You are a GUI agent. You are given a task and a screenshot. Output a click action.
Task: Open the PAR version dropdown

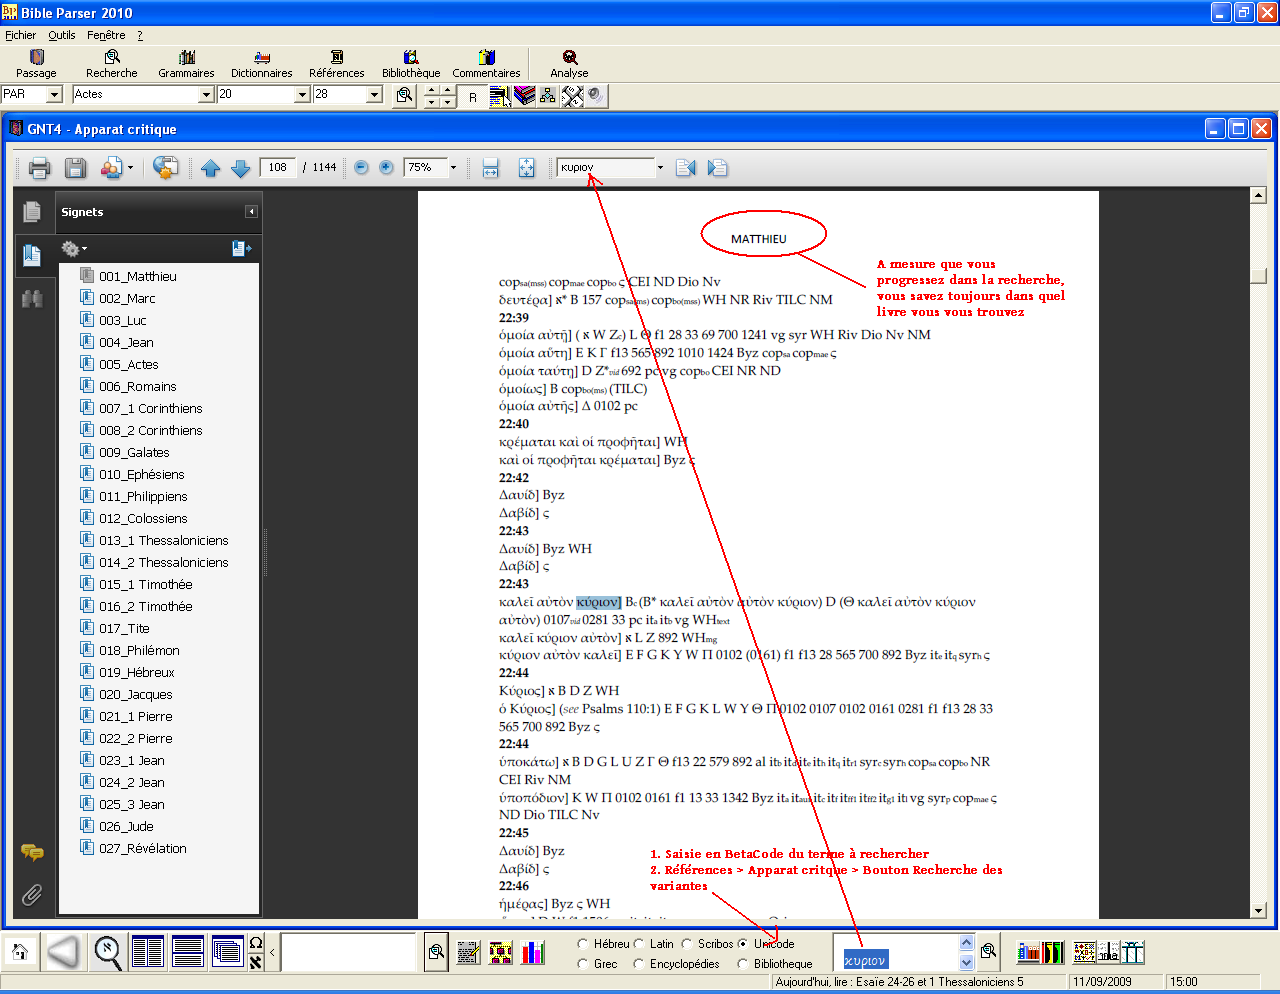coord(55,94)
